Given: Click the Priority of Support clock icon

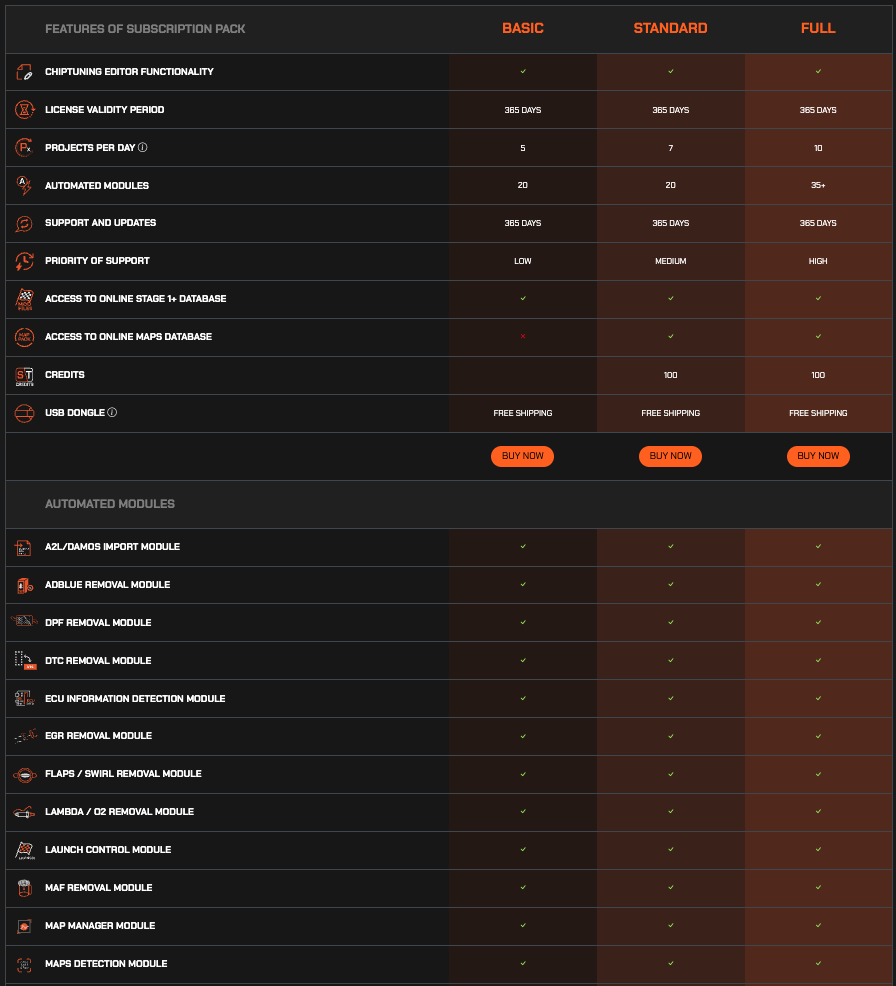Looking at the screenshot, I should [25, 261].
